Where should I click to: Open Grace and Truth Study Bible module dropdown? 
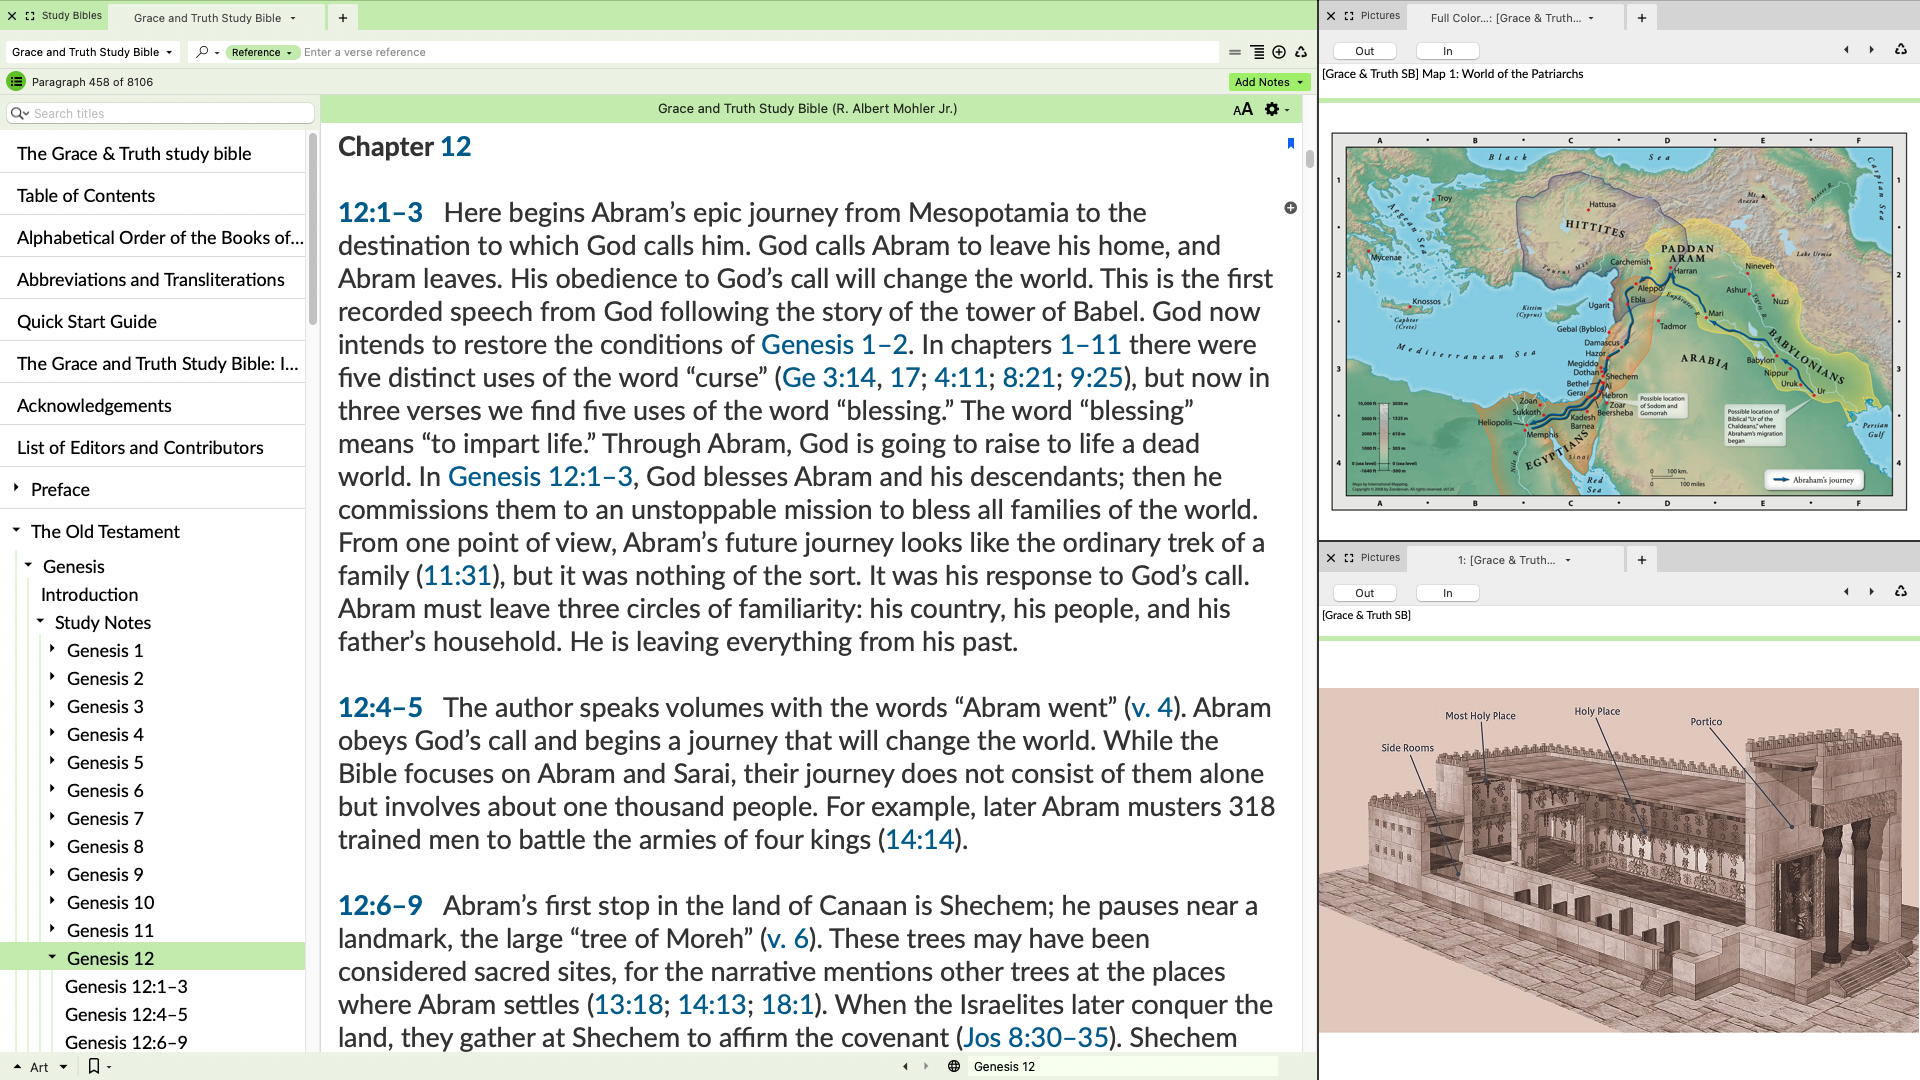point(92,52)
